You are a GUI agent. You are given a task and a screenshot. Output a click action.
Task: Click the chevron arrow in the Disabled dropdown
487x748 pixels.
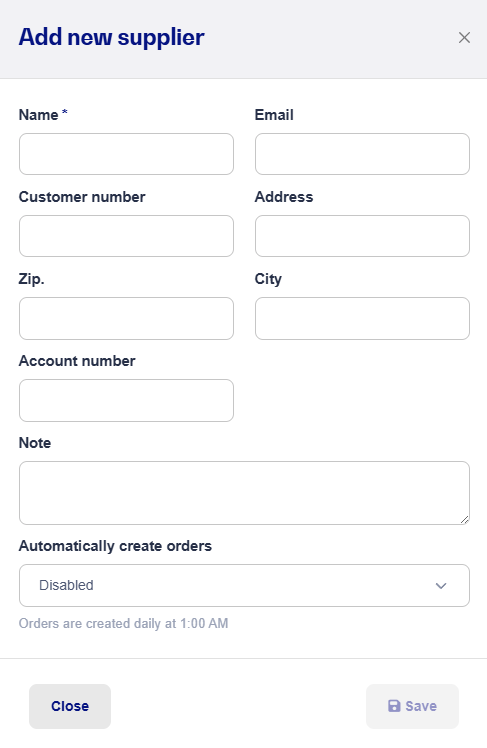pos(441,585)
